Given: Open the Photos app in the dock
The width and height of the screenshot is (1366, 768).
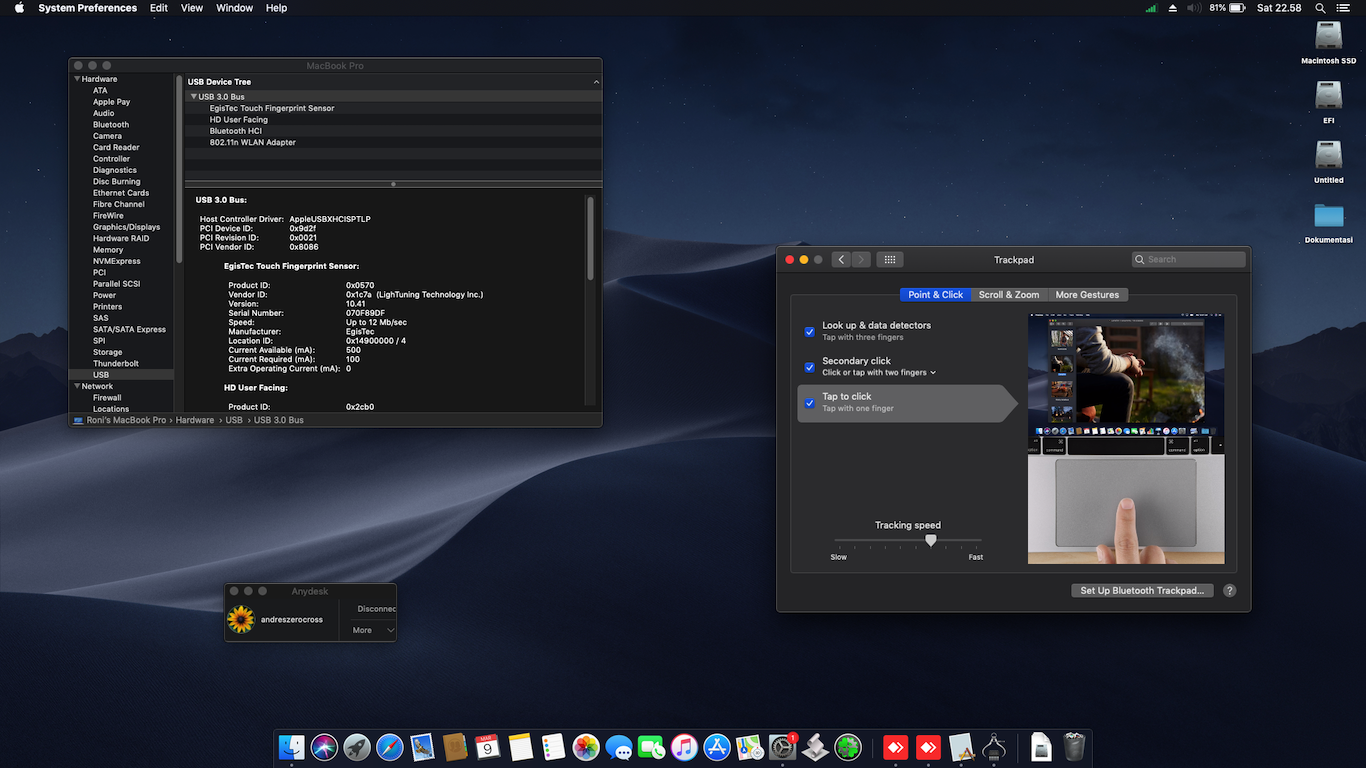Looking at the screenshot, I should [x=586, y=747].
